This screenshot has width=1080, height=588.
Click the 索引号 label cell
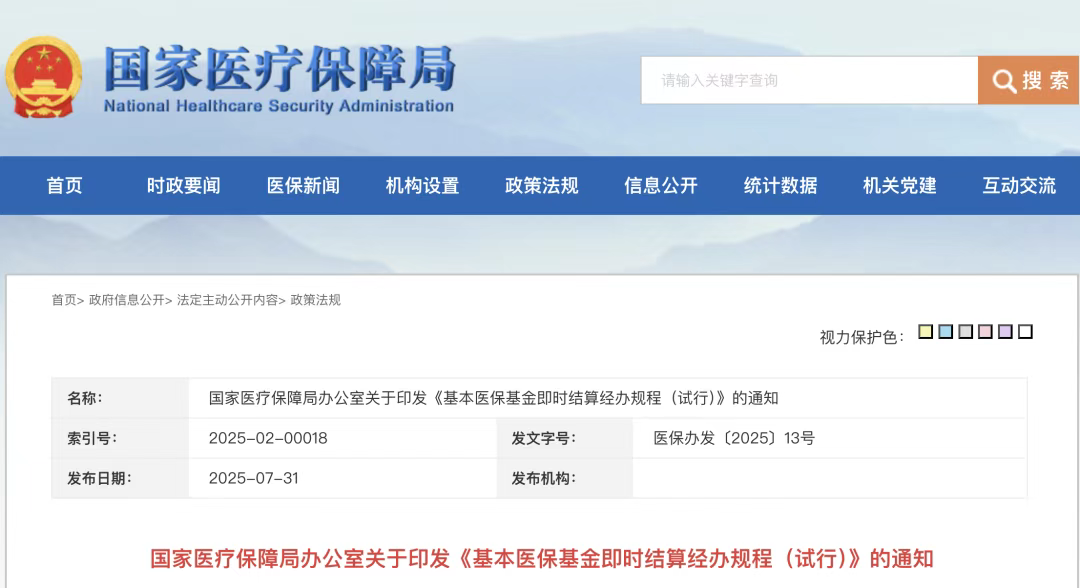click(121, 438)
